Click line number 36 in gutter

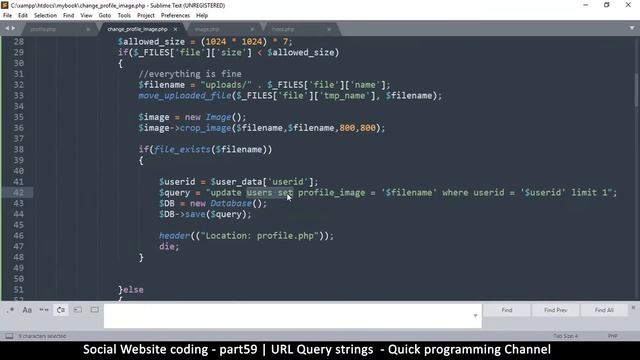[x=18, y=128]
